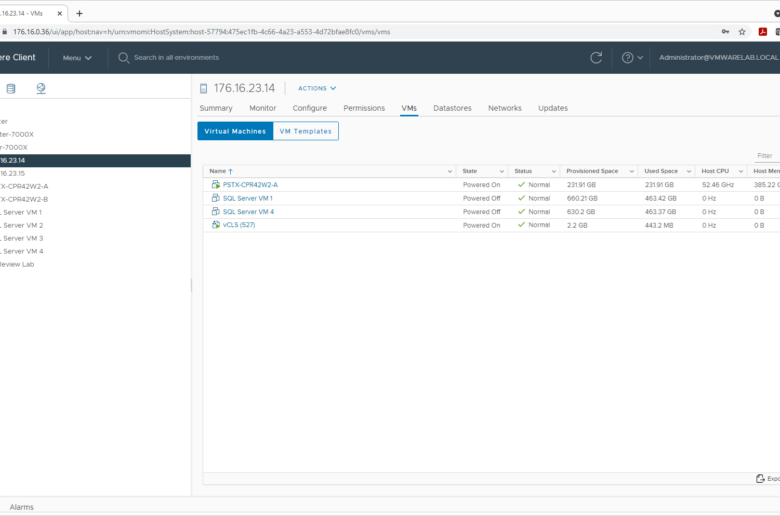This screenshot has height=516, width=780.
Task: Switch to the Permissions tab
Action: tap(364, 108)
